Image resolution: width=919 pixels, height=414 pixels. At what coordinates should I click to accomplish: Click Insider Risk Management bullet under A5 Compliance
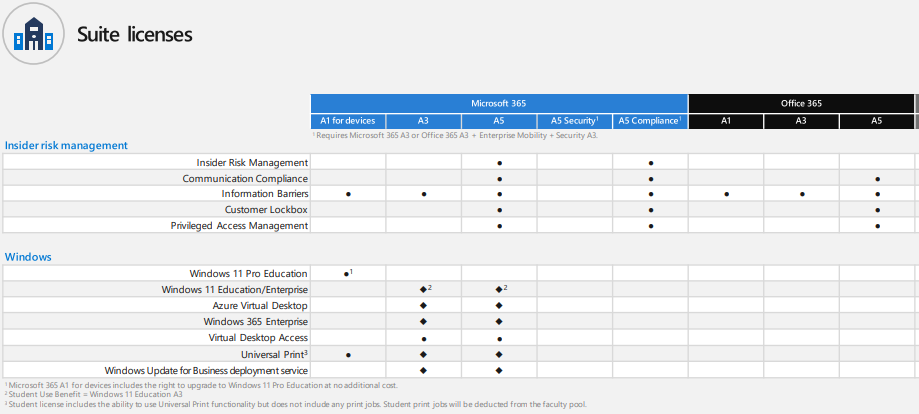(651, 163)
